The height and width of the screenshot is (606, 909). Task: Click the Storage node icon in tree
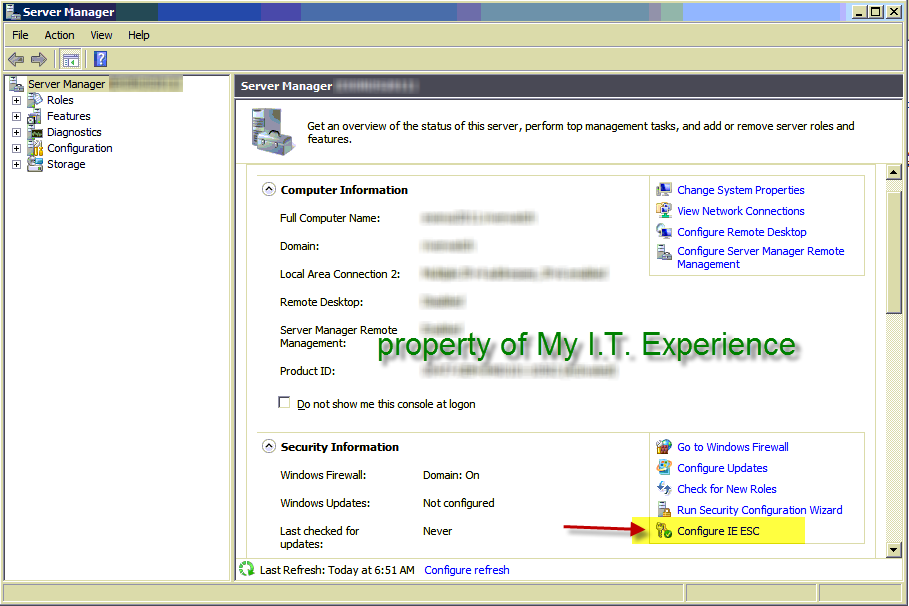pos(35,164)
